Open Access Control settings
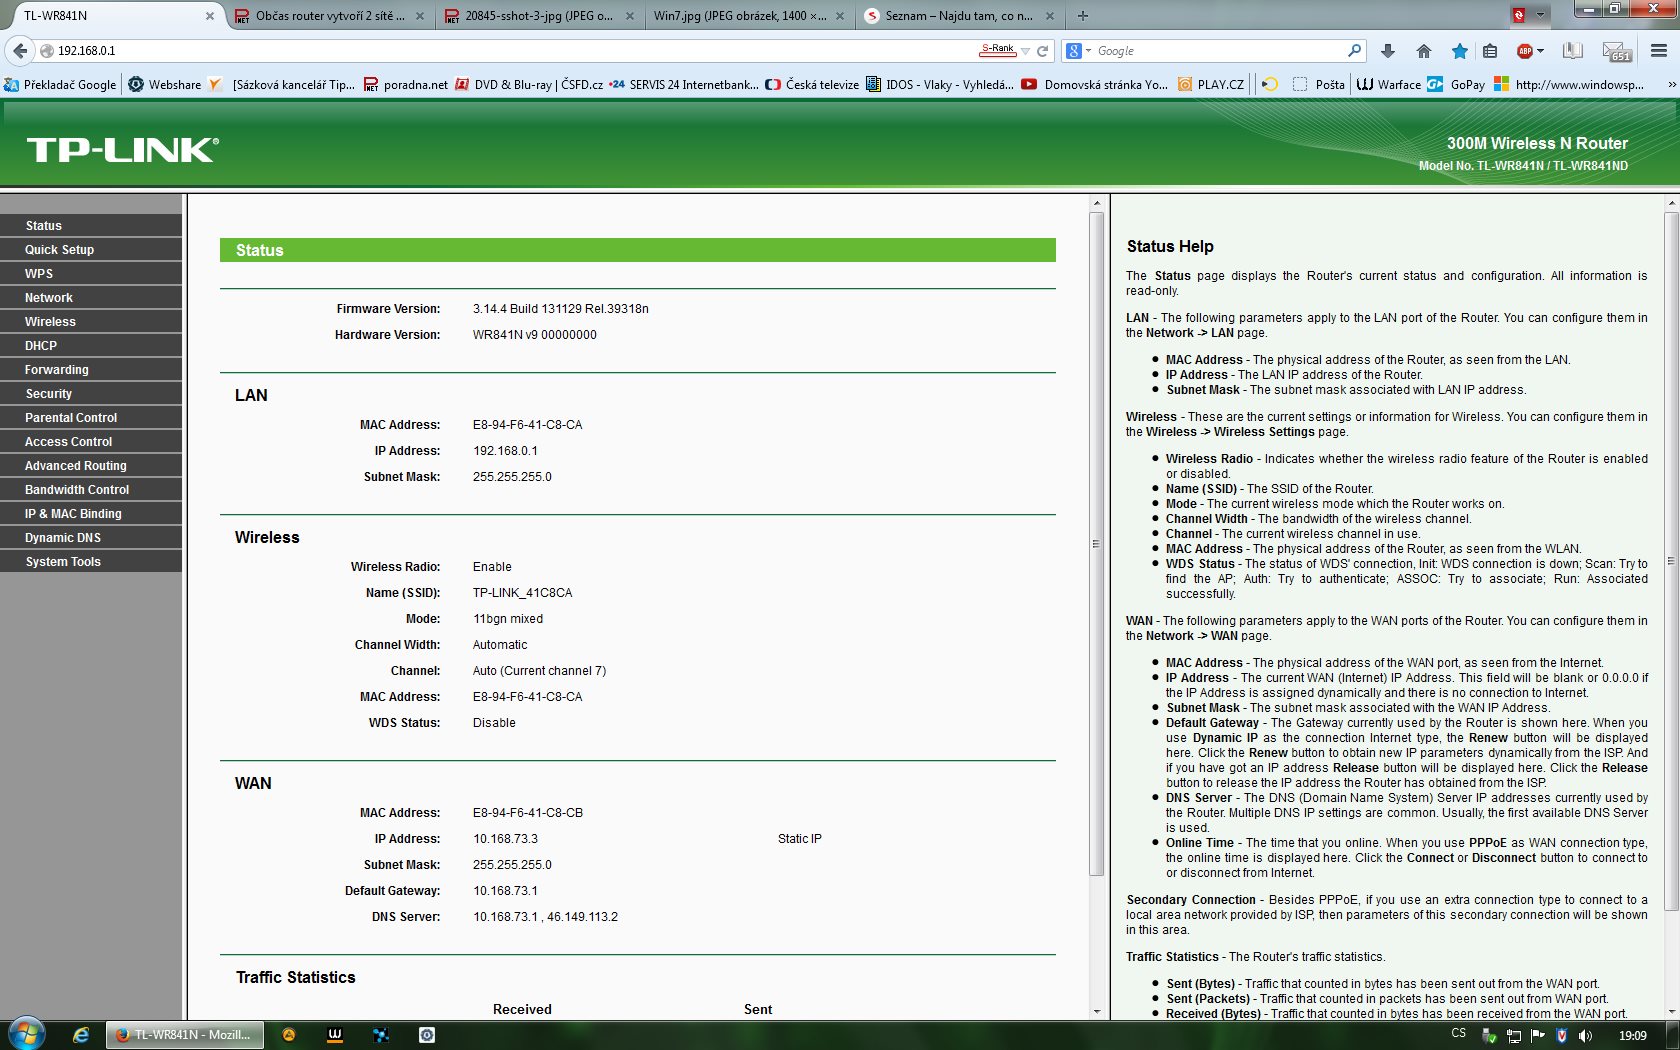Viewport: 1680px width, 1050px height. click(x=91, y=442)
